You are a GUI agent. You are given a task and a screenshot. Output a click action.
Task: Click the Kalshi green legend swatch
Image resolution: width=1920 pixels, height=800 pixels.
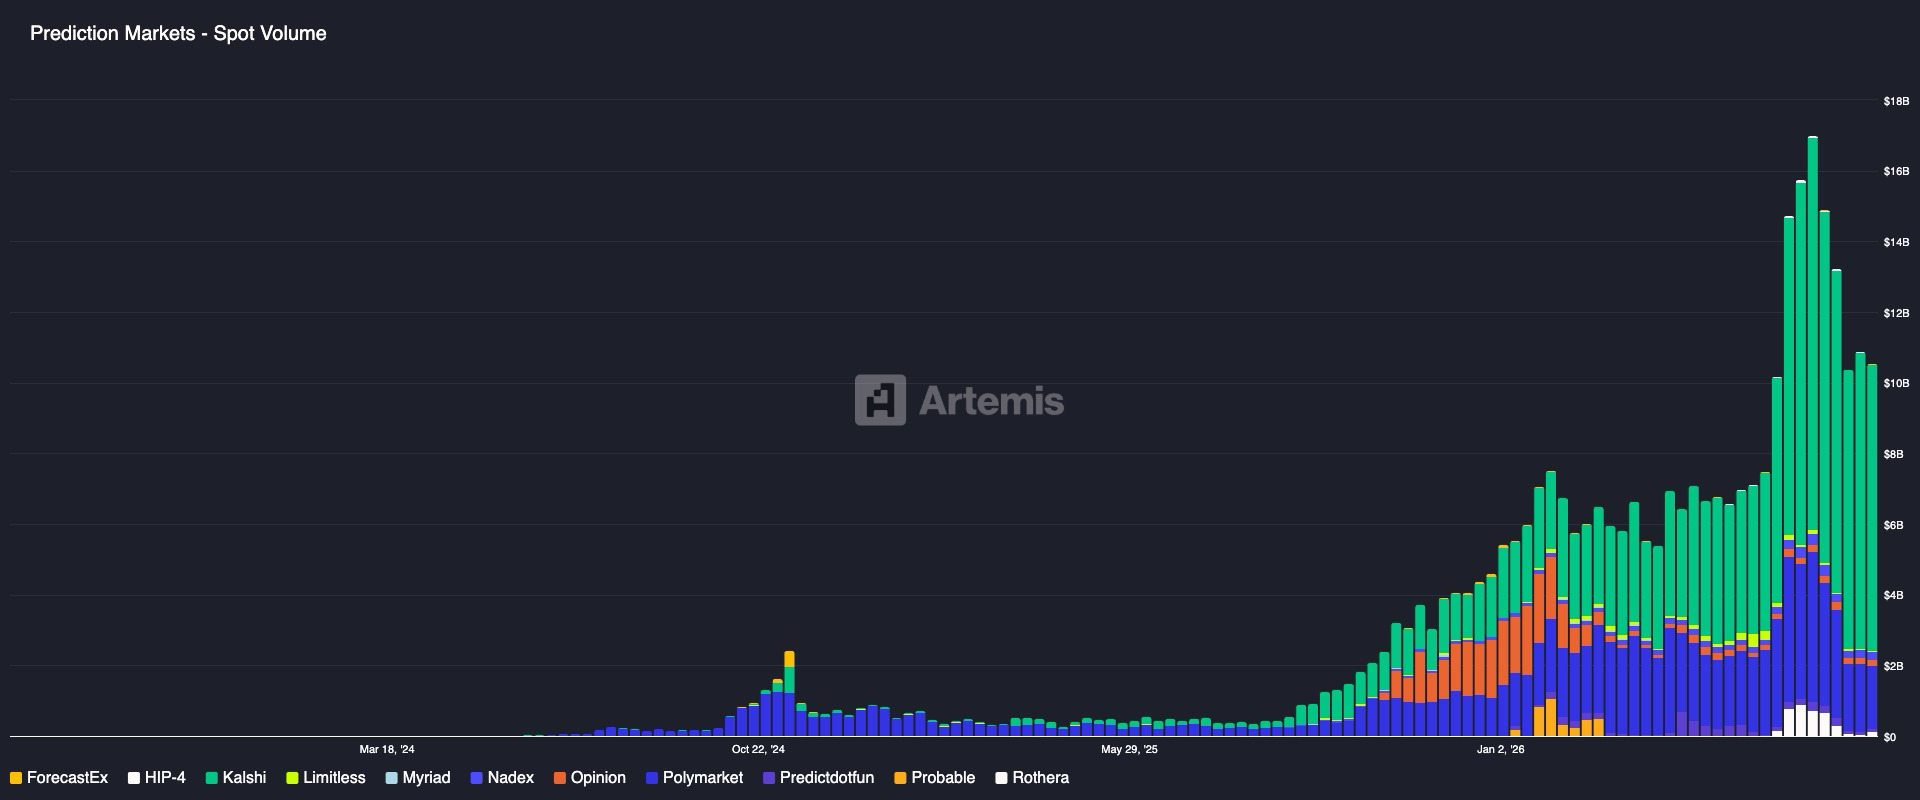pyautogui.click(x=212, y=778)
